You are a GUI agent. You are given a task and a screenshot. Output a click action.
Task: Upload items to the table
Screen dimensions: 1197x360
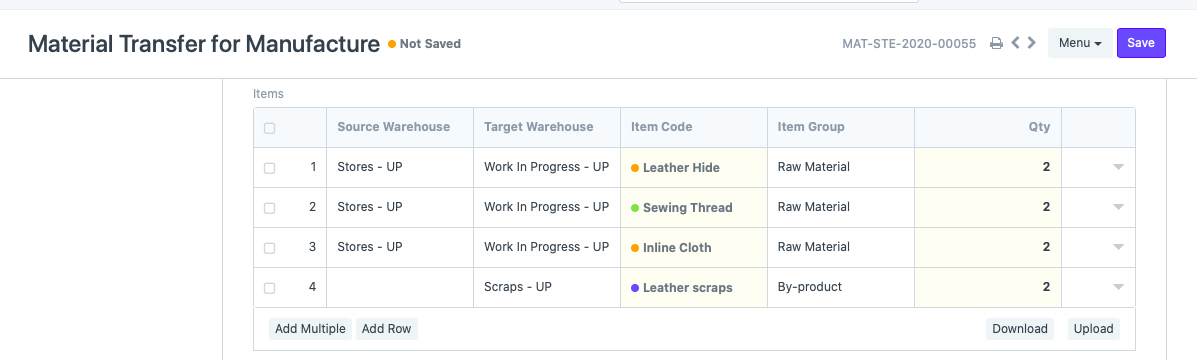click(x=1094, y=329)
